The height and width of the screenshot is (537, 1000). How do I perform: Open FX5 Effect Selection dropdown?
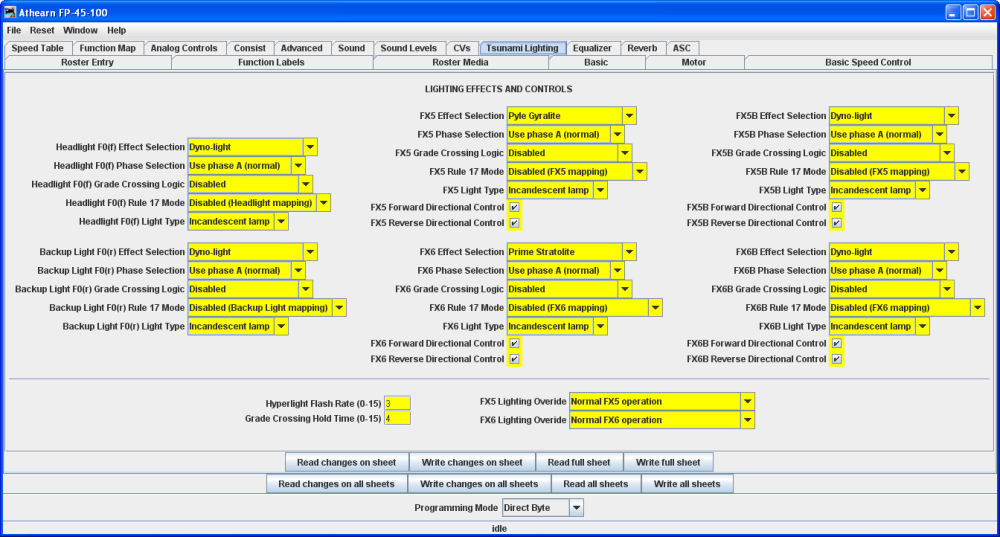pos(629,116)
